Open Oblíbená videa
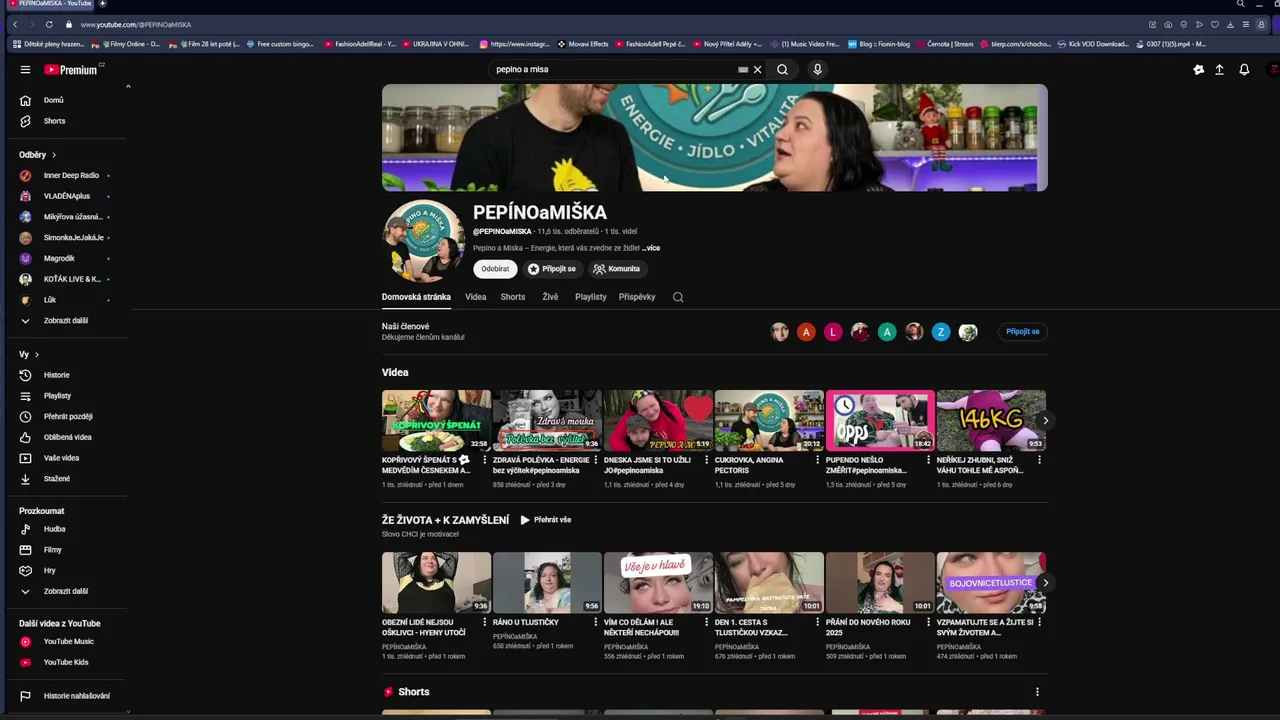 coord(65,437)
